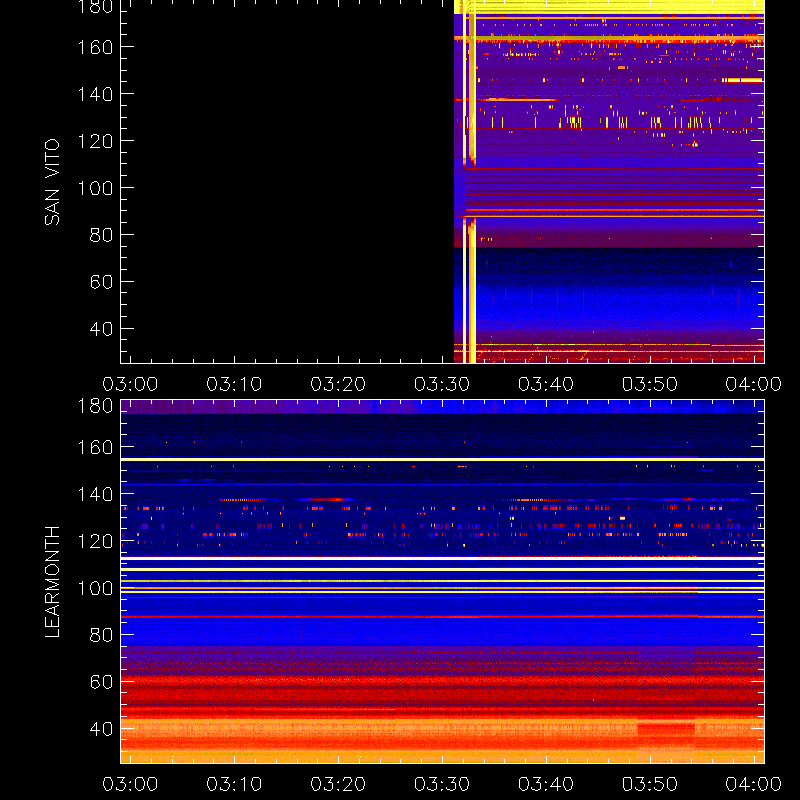This screenshot has height=800, width=800.
Task: Click 03:20 time label below San Vito plot
Action: pyautogui.click(x=338, y=384)
